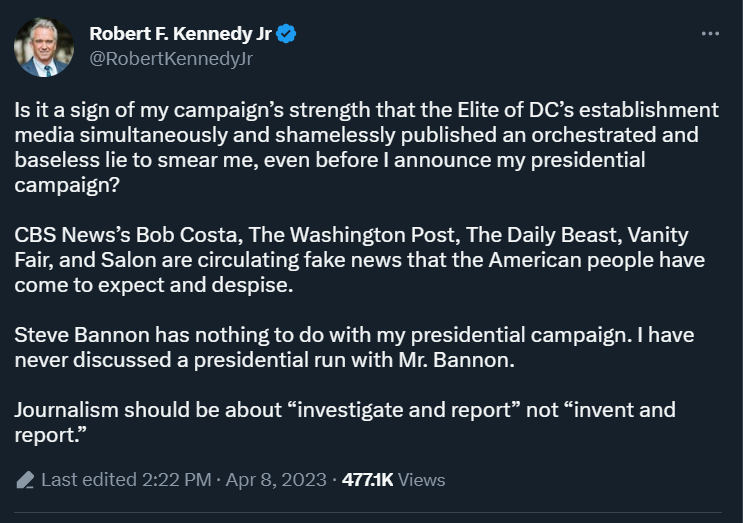
Task: Click the blue verified checkmark badge
Action: [286, 34]
